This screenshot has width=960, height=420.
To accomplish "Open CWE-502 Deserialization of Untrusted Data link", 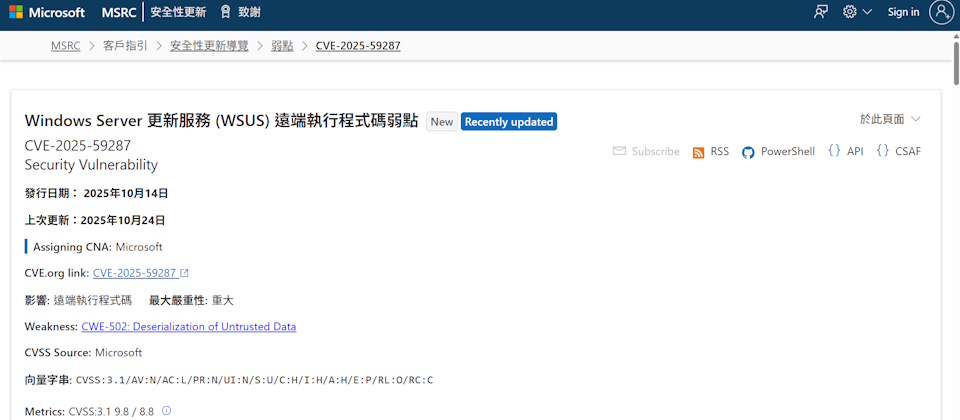I will tap(188, 327).
